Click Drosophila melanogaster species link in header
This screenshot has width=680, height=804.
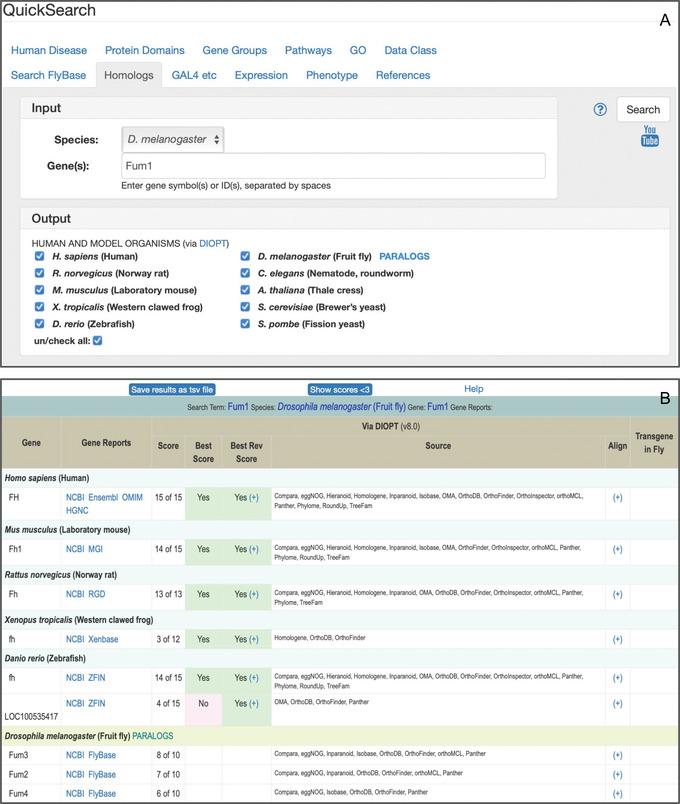(342, 407)
